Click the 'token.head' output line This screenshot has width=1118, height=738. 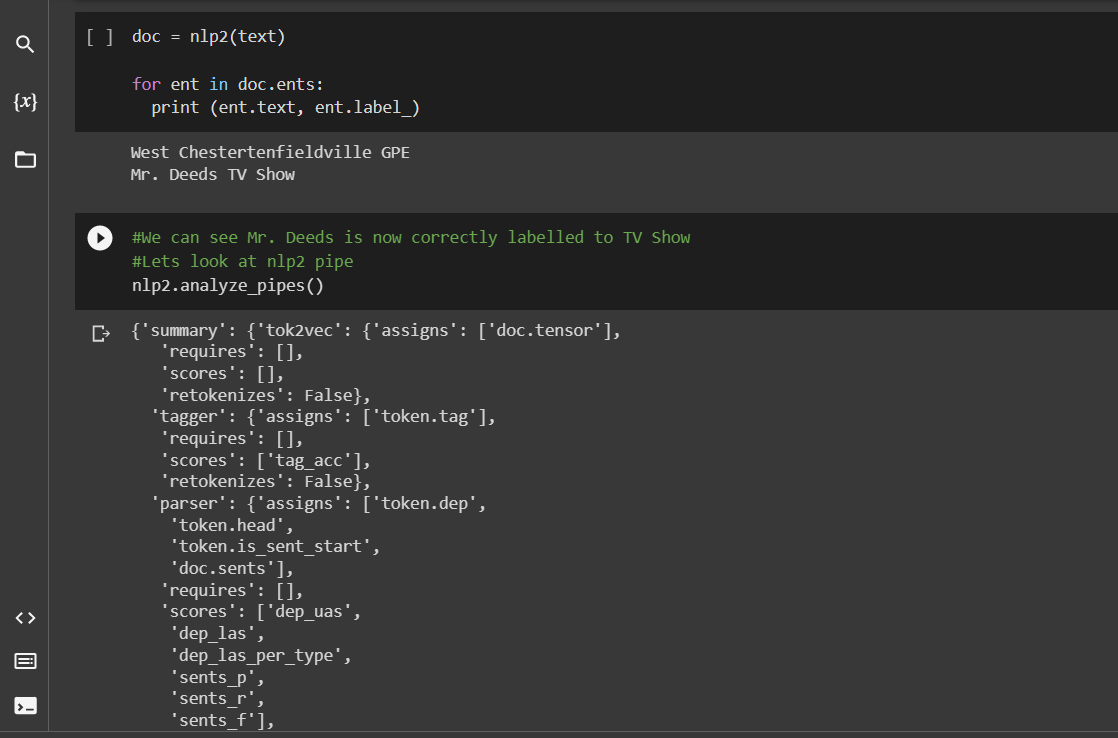[231, 525]
